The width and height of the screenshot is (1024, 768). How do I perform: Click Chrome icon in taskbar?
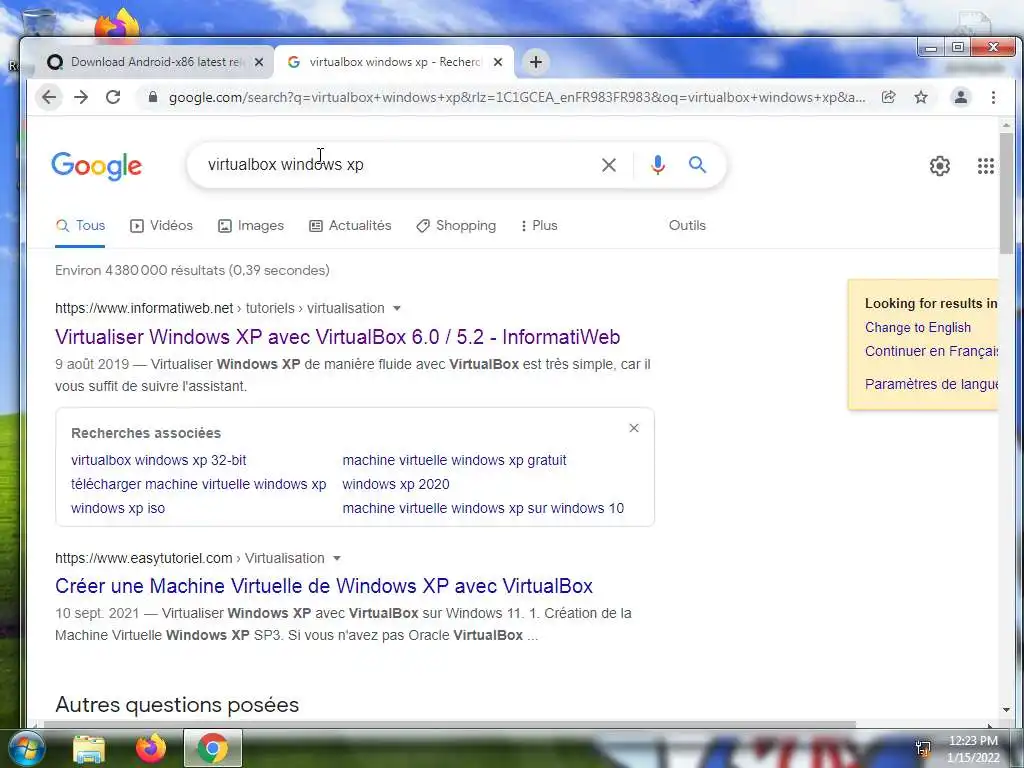pos(213,748)
